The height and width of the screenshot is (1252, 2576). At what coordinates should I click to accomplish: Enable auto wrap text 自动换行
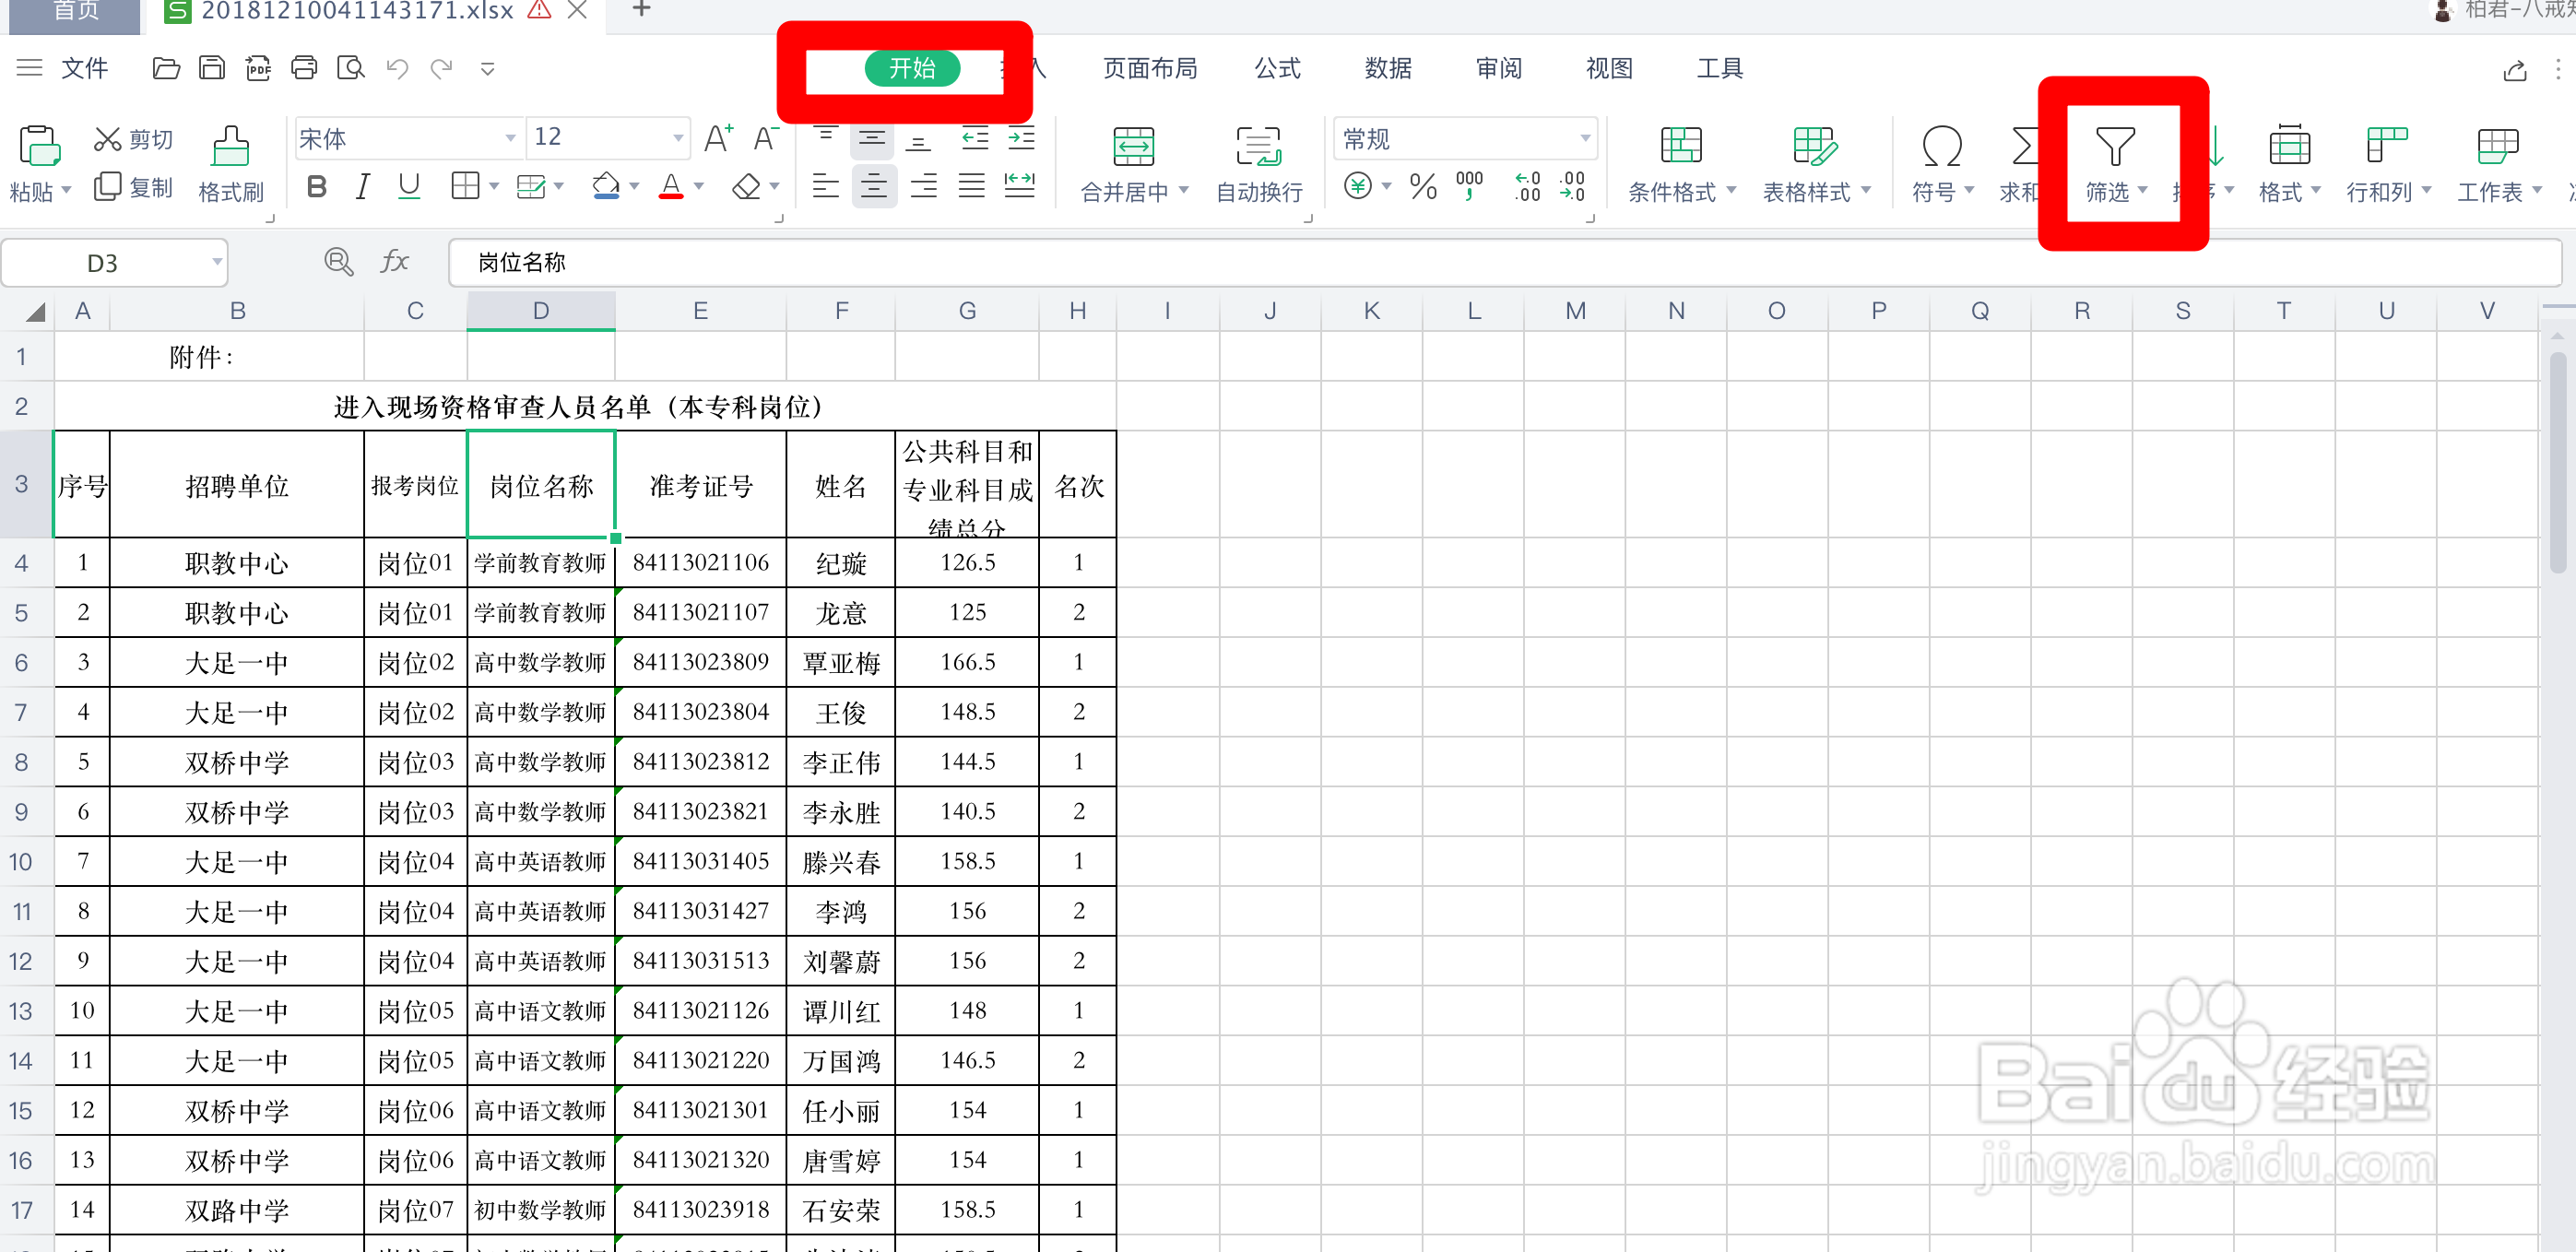[x=1259, y=164]
